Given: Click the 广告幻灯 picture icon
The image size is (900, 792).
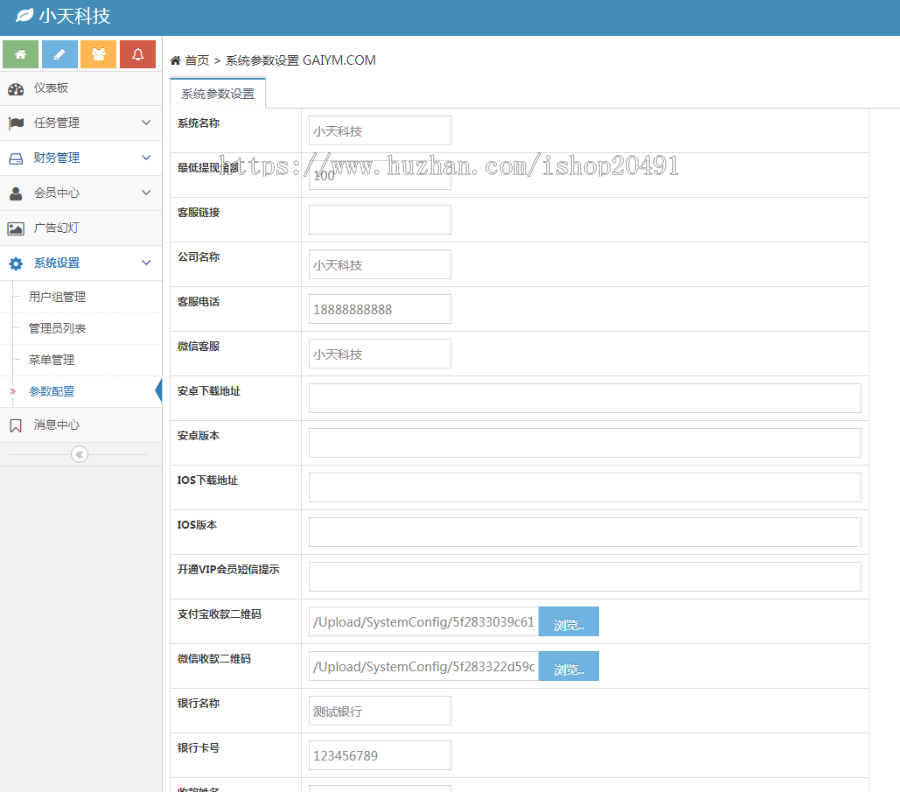Looking at the screenshot, I should pyautogui.click(x=16, y=229).
